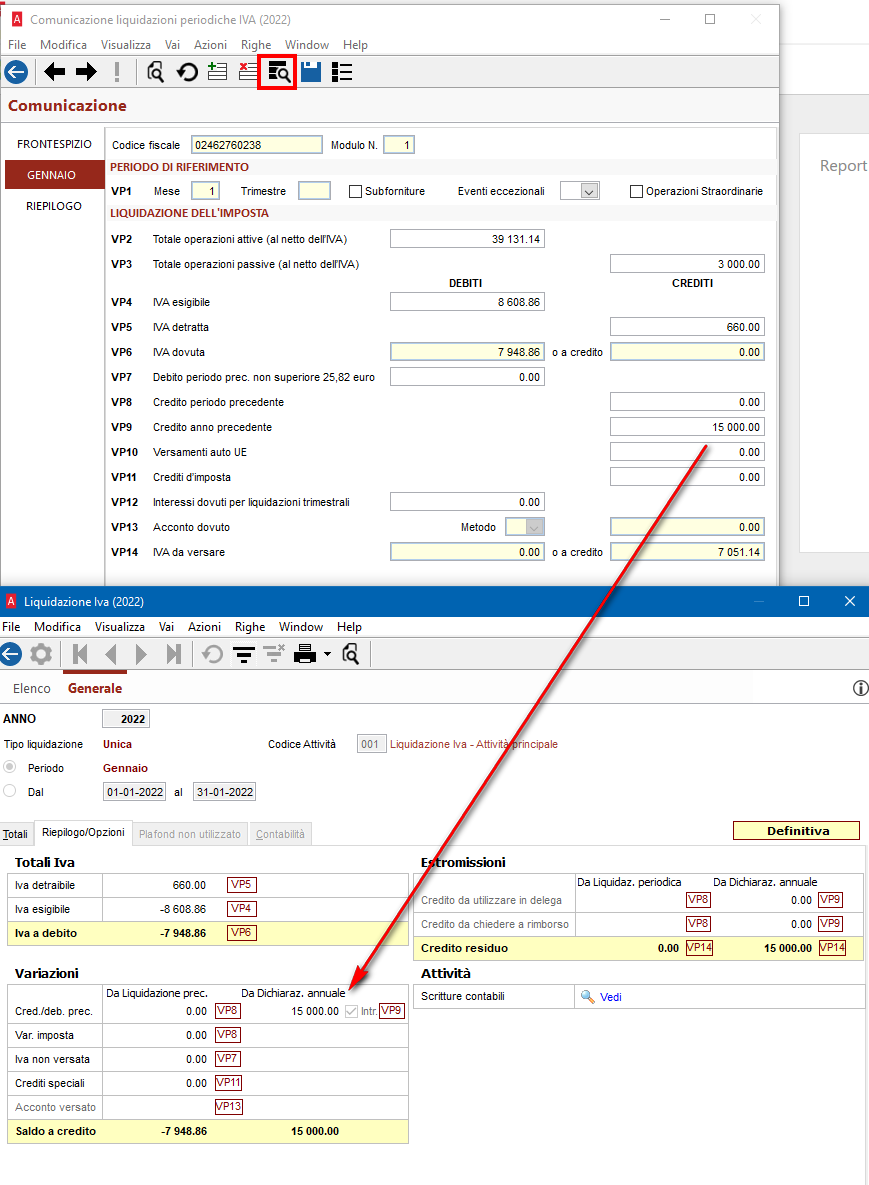Select Periodo radio button

(10, 767)
